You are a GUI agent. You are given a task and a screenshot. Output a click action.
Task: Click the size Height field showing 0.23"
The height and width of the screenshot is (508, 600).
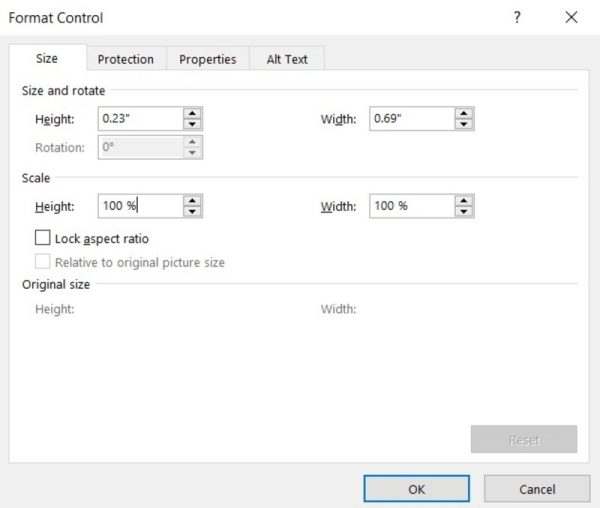pos(140,119)
